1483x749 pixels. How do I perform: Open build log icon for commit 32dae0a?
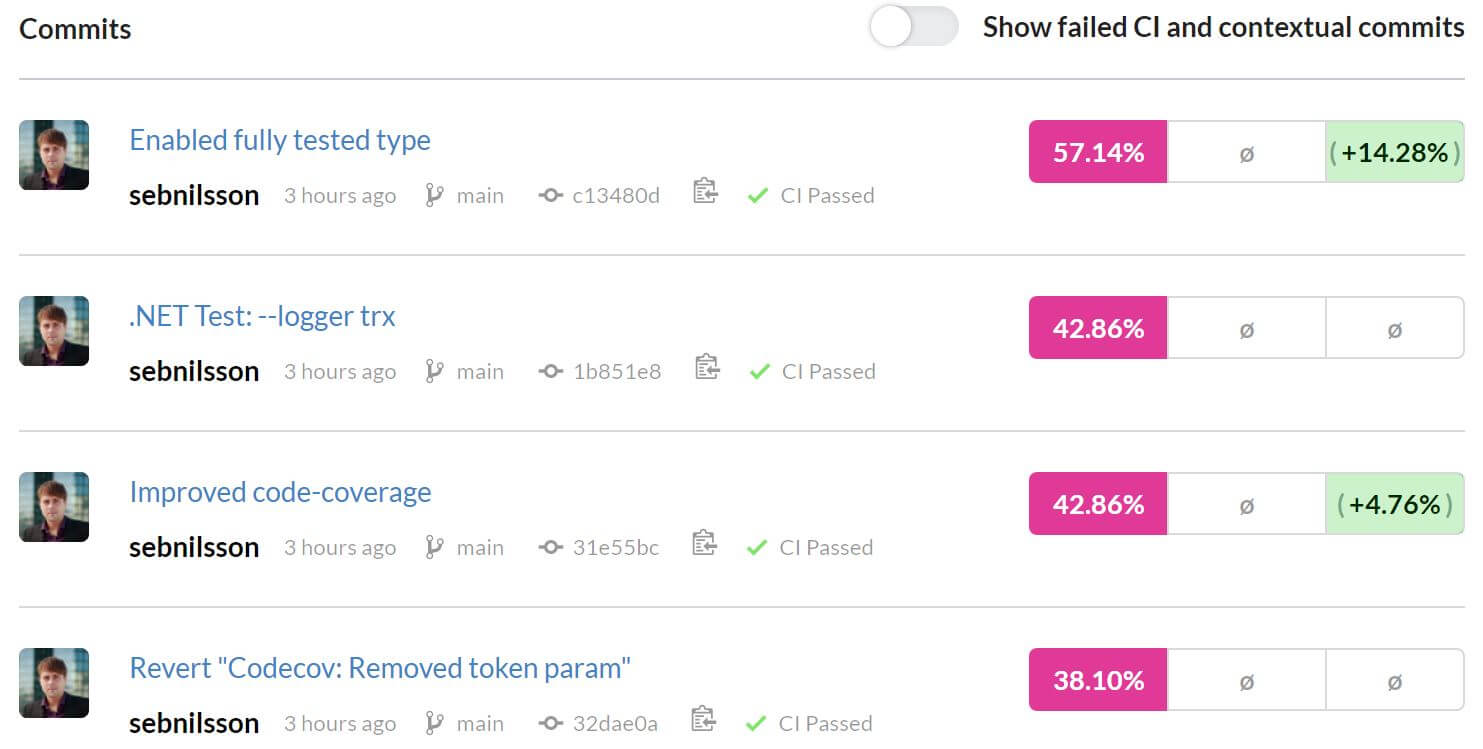click(x=703, y=719)
